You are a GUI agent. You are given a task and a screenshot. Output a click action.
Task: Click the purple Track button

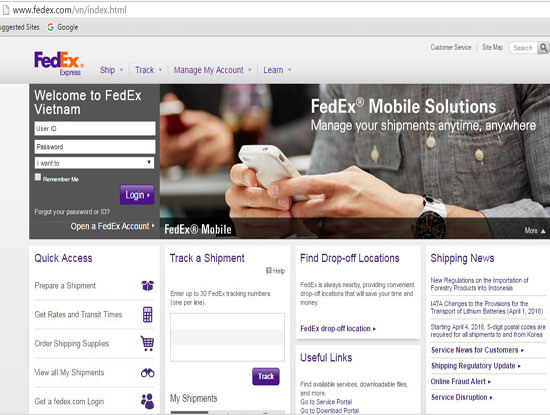click(266, 376)
